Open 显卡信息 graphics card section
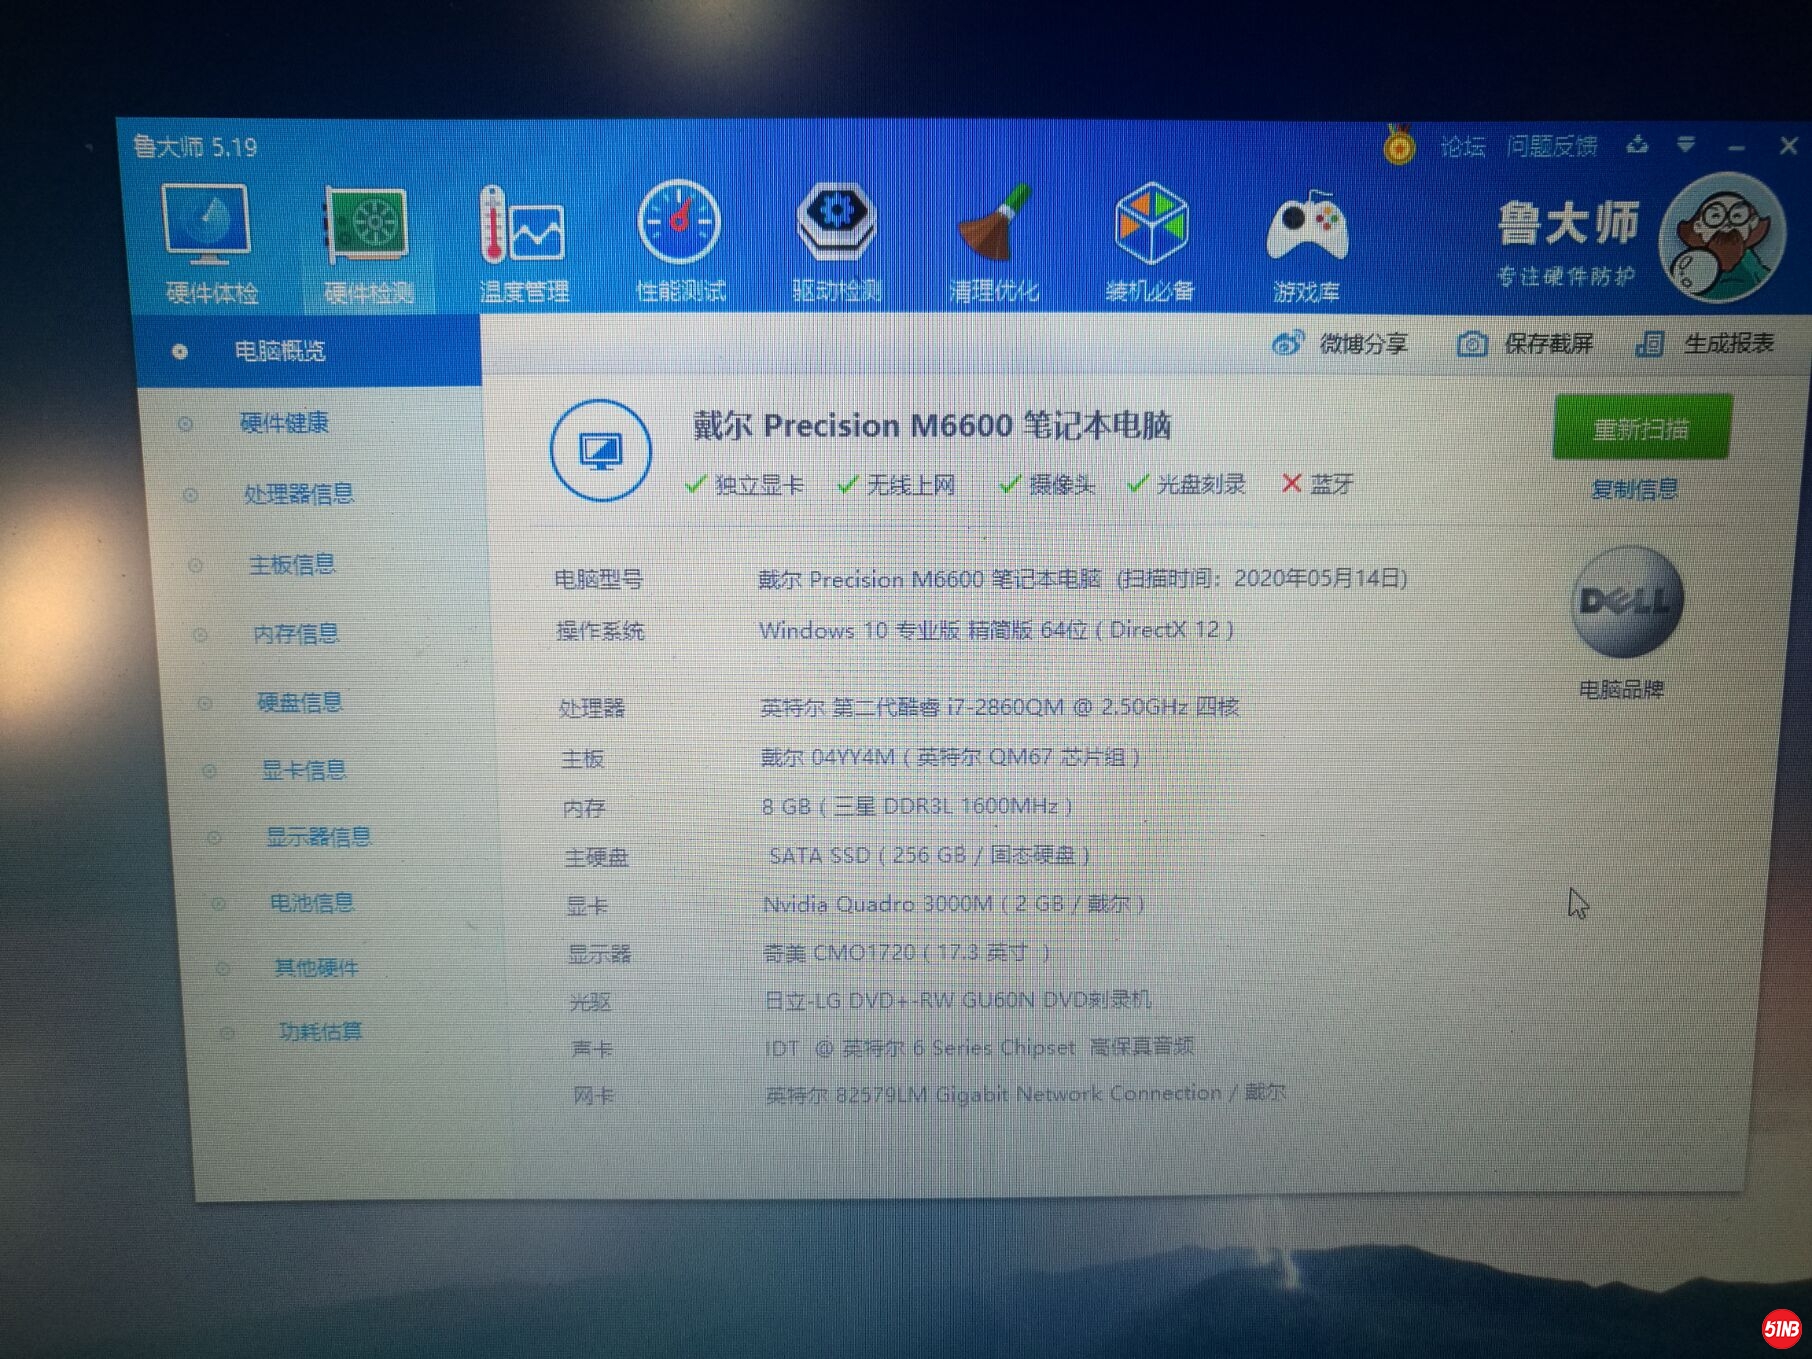The width and height of the screenshot is (1812, 1359). 303,770
